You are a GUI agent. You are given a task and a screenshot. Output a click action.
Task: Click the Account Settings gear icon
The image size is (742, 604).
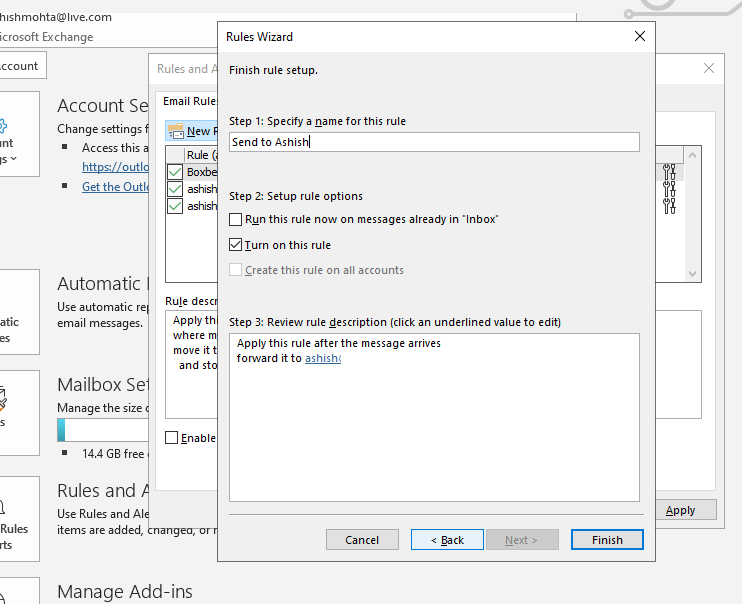(3, 126)
